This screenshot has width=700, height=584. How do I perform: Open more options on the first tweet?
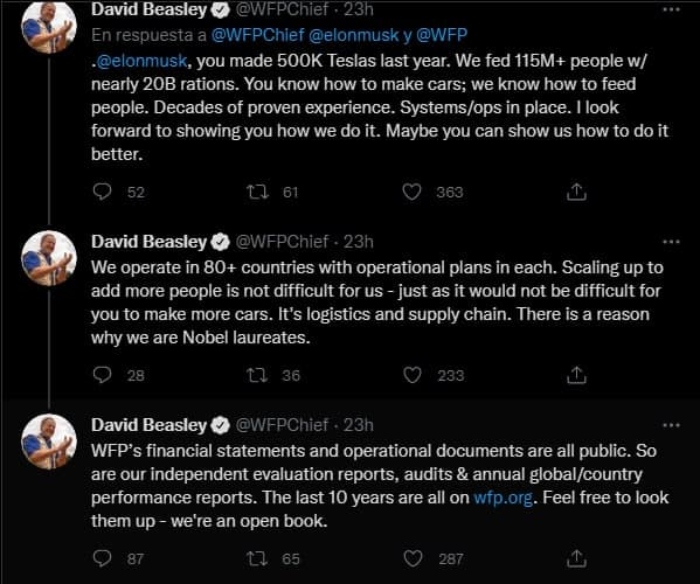(x=670, y=10)
